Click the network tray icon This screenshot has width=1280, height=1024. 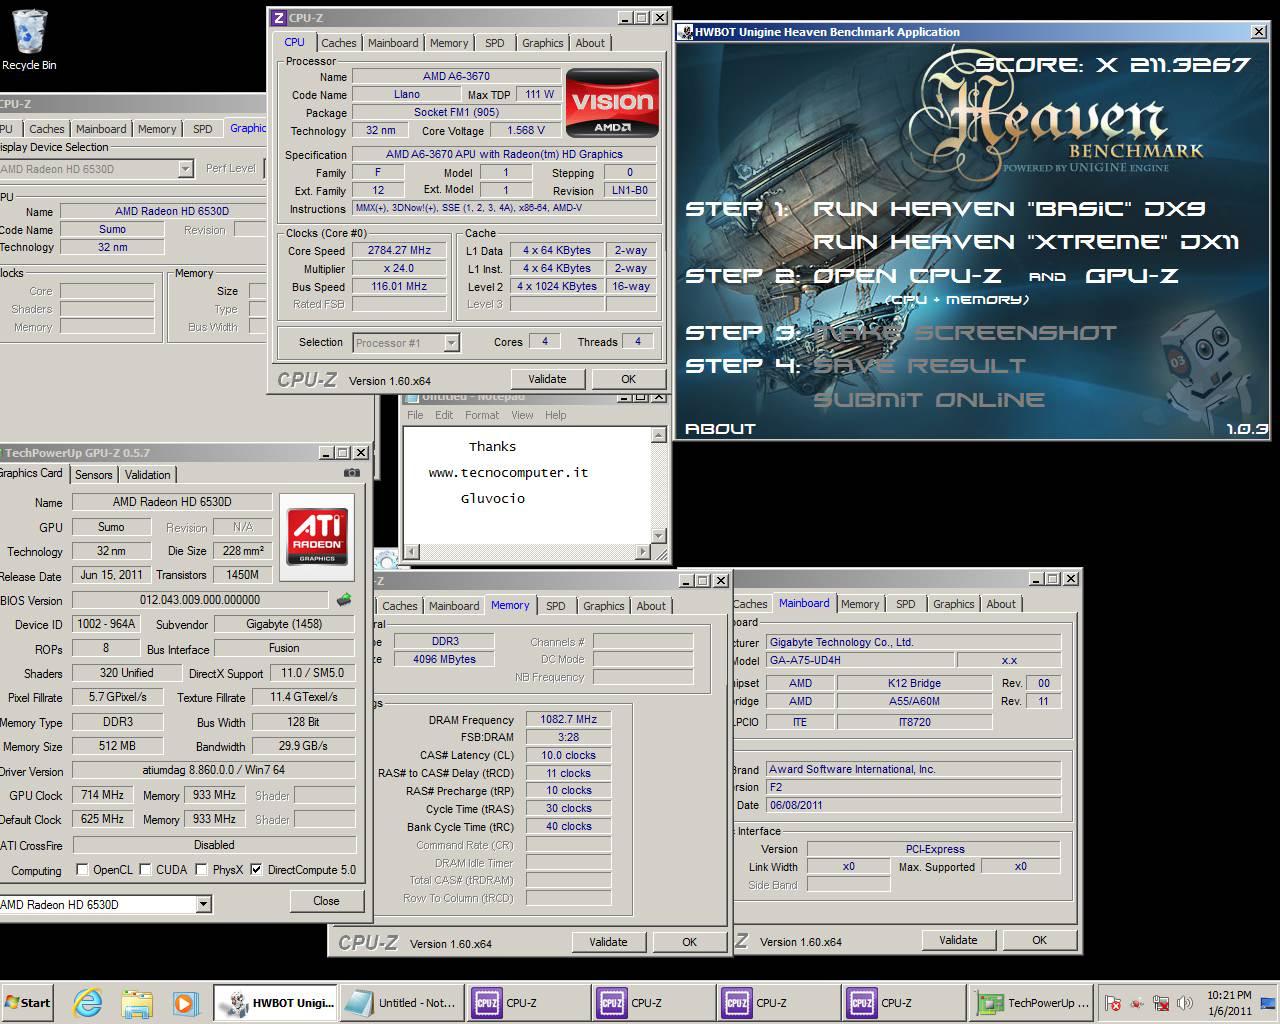pyautogui.click(x=1161, y=1003)
